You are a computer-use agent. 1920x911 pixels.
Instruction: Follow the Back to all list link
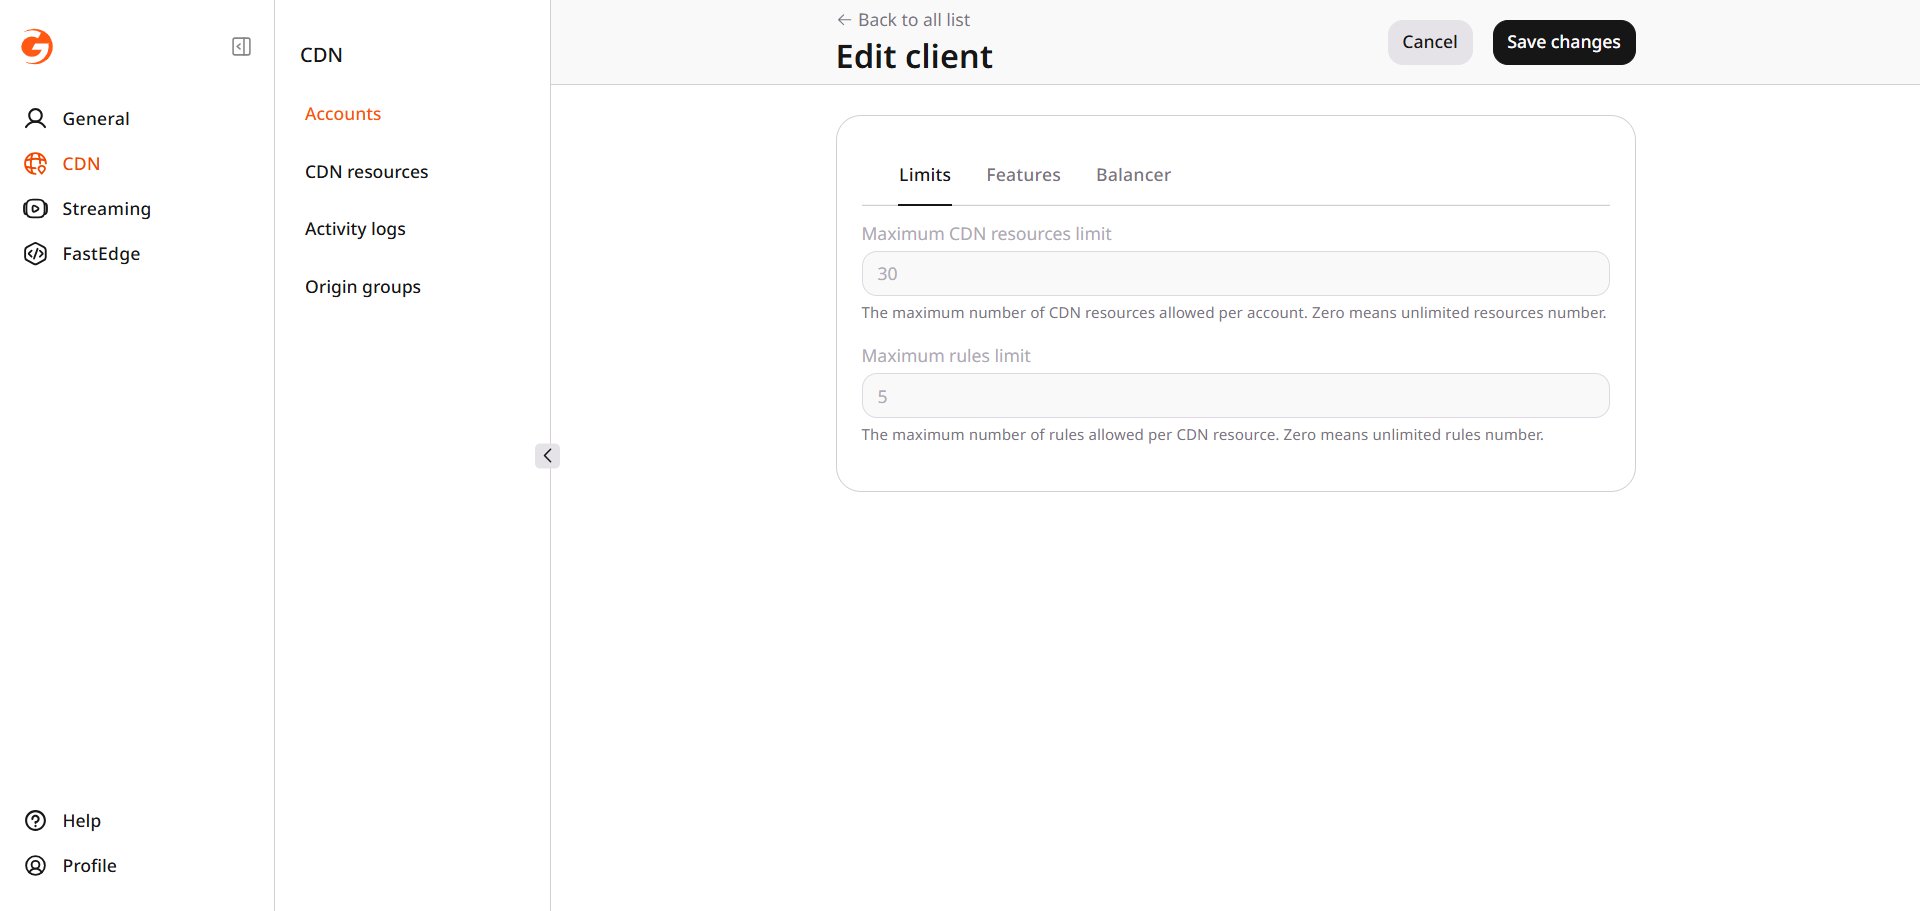pyautogui.click(x=904, y=20)
